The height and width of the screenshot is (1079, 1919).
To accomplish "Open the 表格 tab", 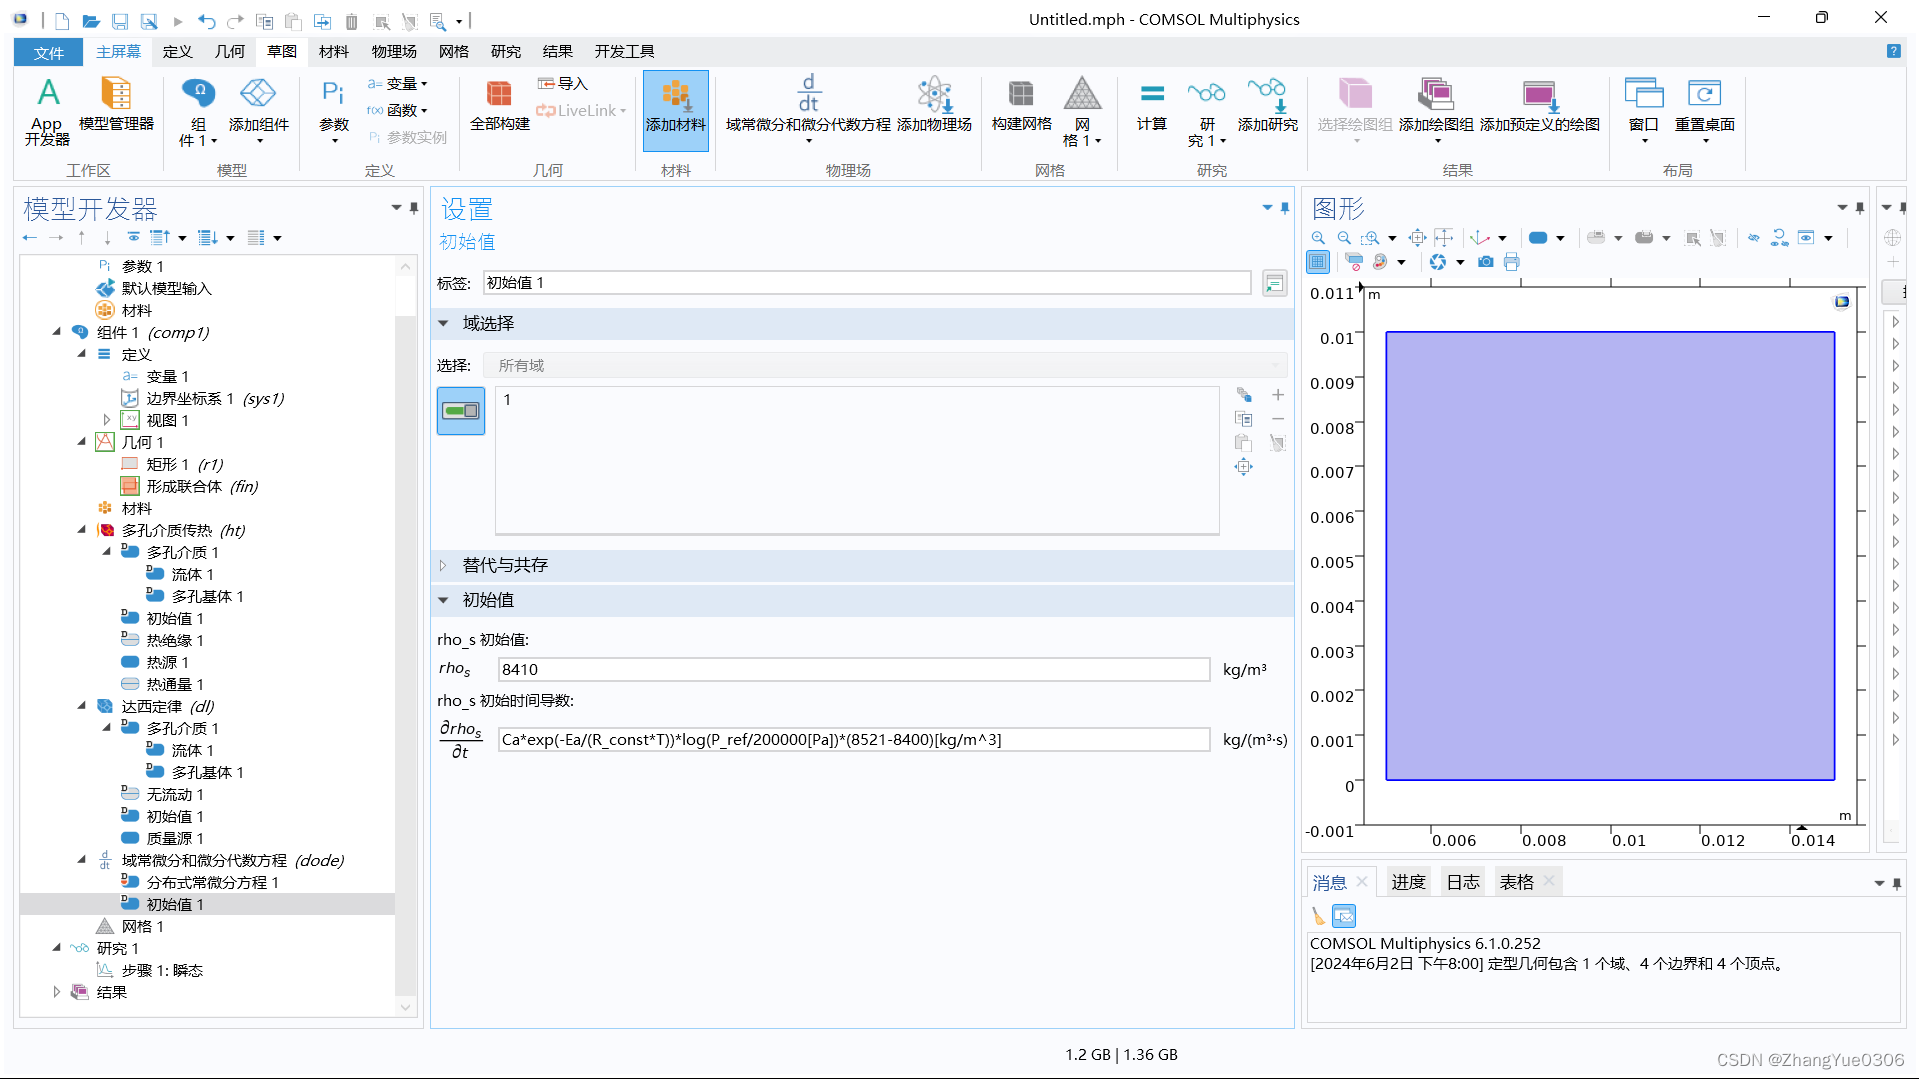I will coord(1516,882).
